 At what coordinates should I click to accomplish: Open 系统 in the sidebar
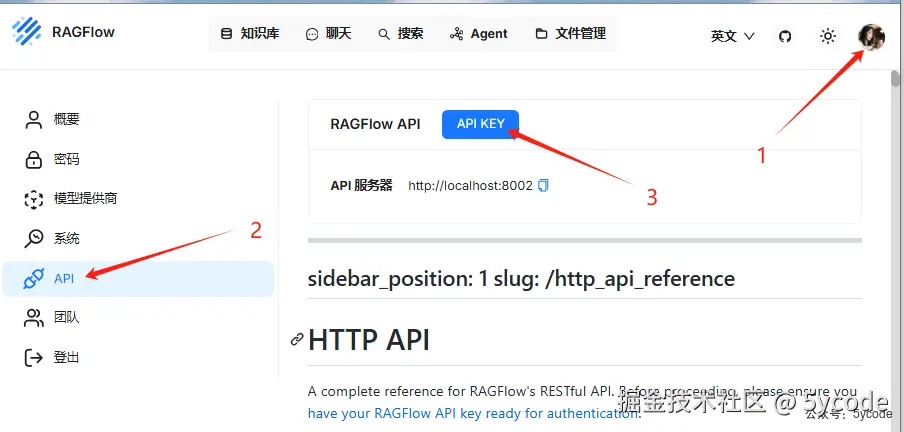click(138, 238)
